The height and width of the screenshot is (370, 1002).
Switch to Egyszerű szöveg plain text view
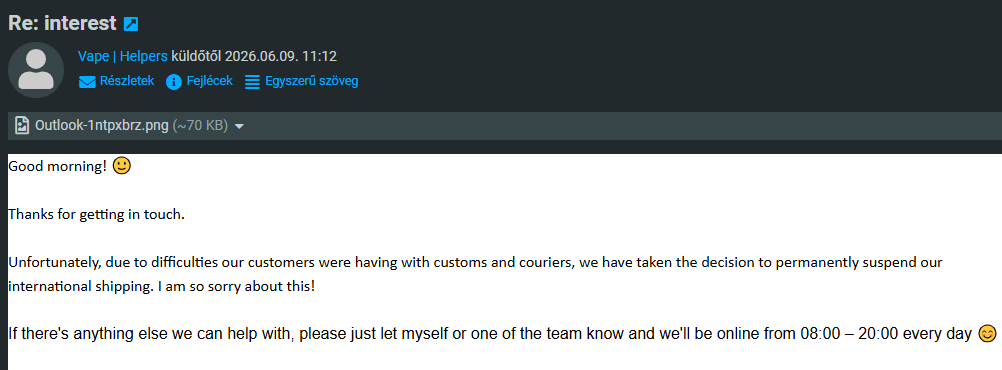pos(311,81)
